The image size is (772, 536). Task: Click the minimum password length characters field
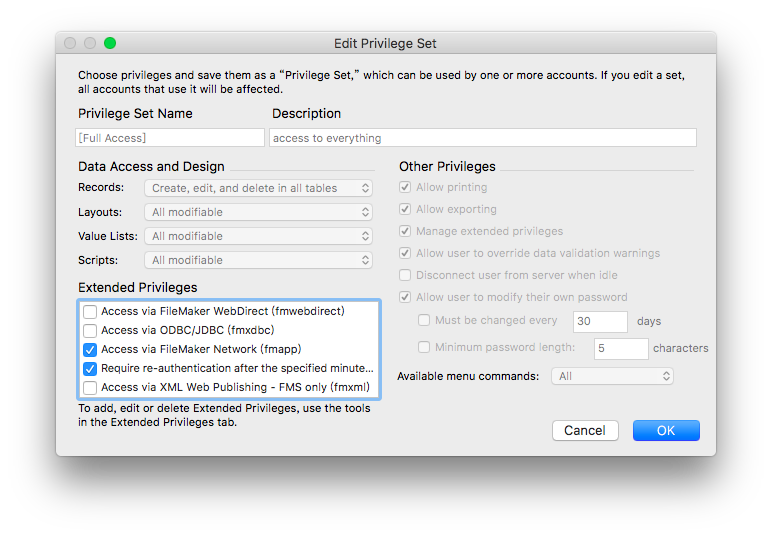tap(621, 348)
